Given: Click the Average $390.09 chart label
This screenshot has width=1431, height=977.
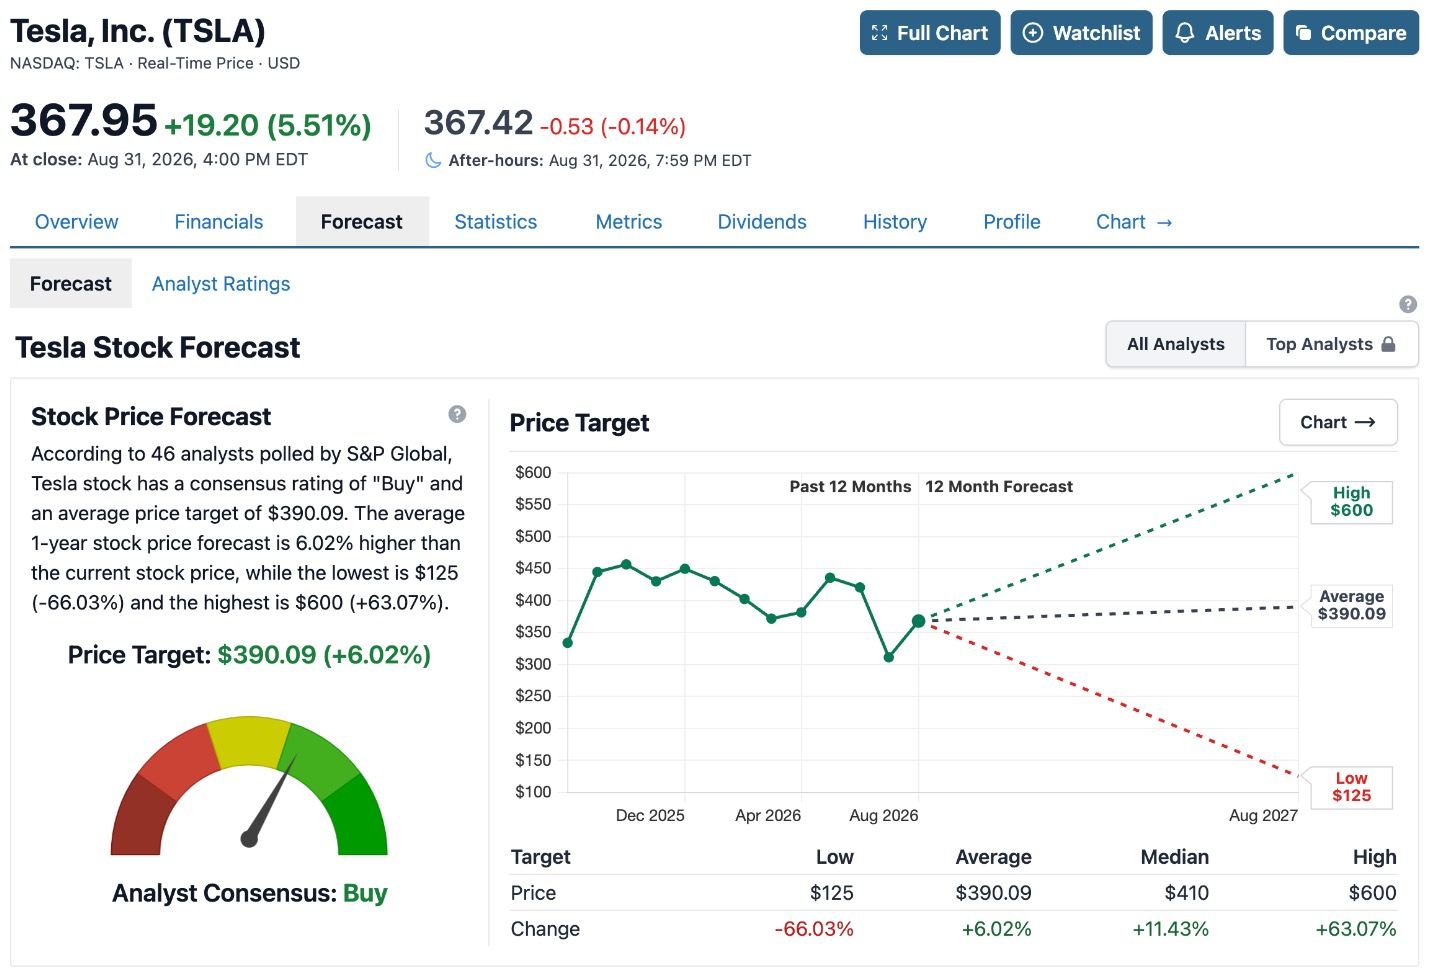Looking at the screenshot, I should coord(1351,606).
